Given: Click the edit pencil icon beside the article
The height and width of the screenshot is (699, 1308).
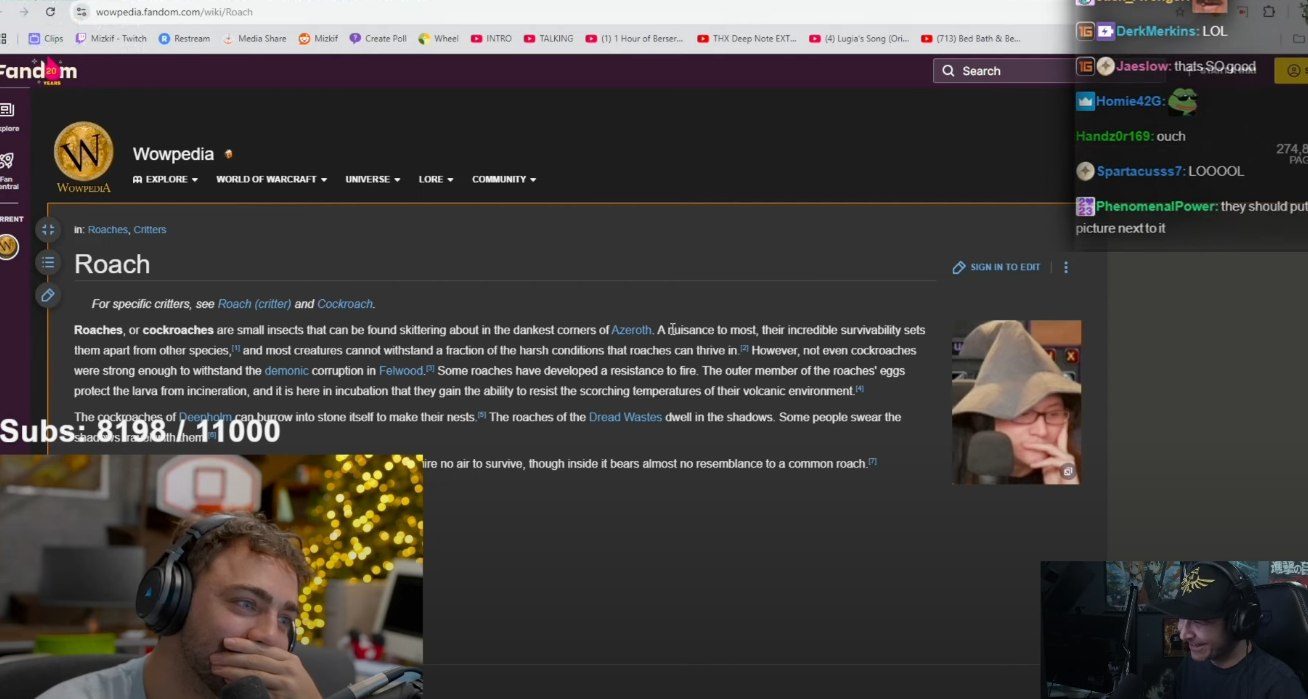Looking at the screenshot, I should click(x=47, y=295).
